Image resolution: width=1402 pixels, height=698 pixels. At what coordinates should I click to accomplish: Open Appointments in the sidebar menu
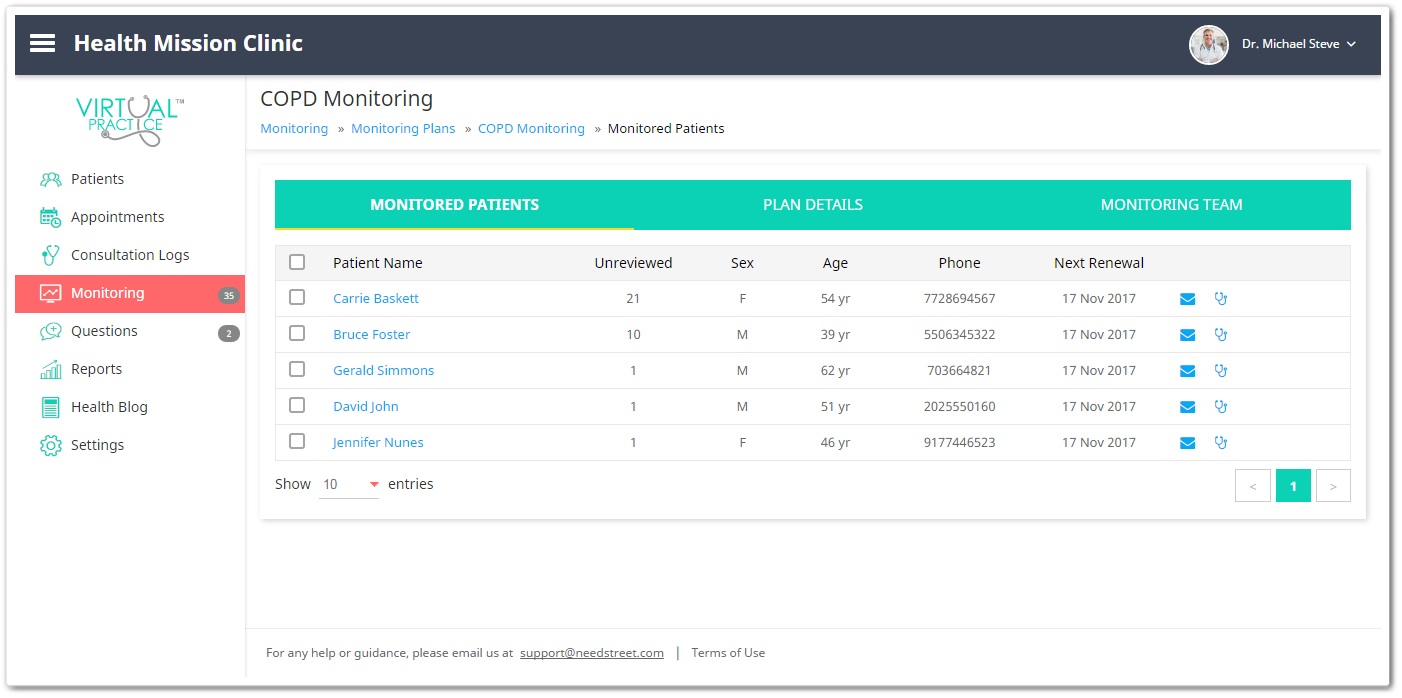click(130, 217)
